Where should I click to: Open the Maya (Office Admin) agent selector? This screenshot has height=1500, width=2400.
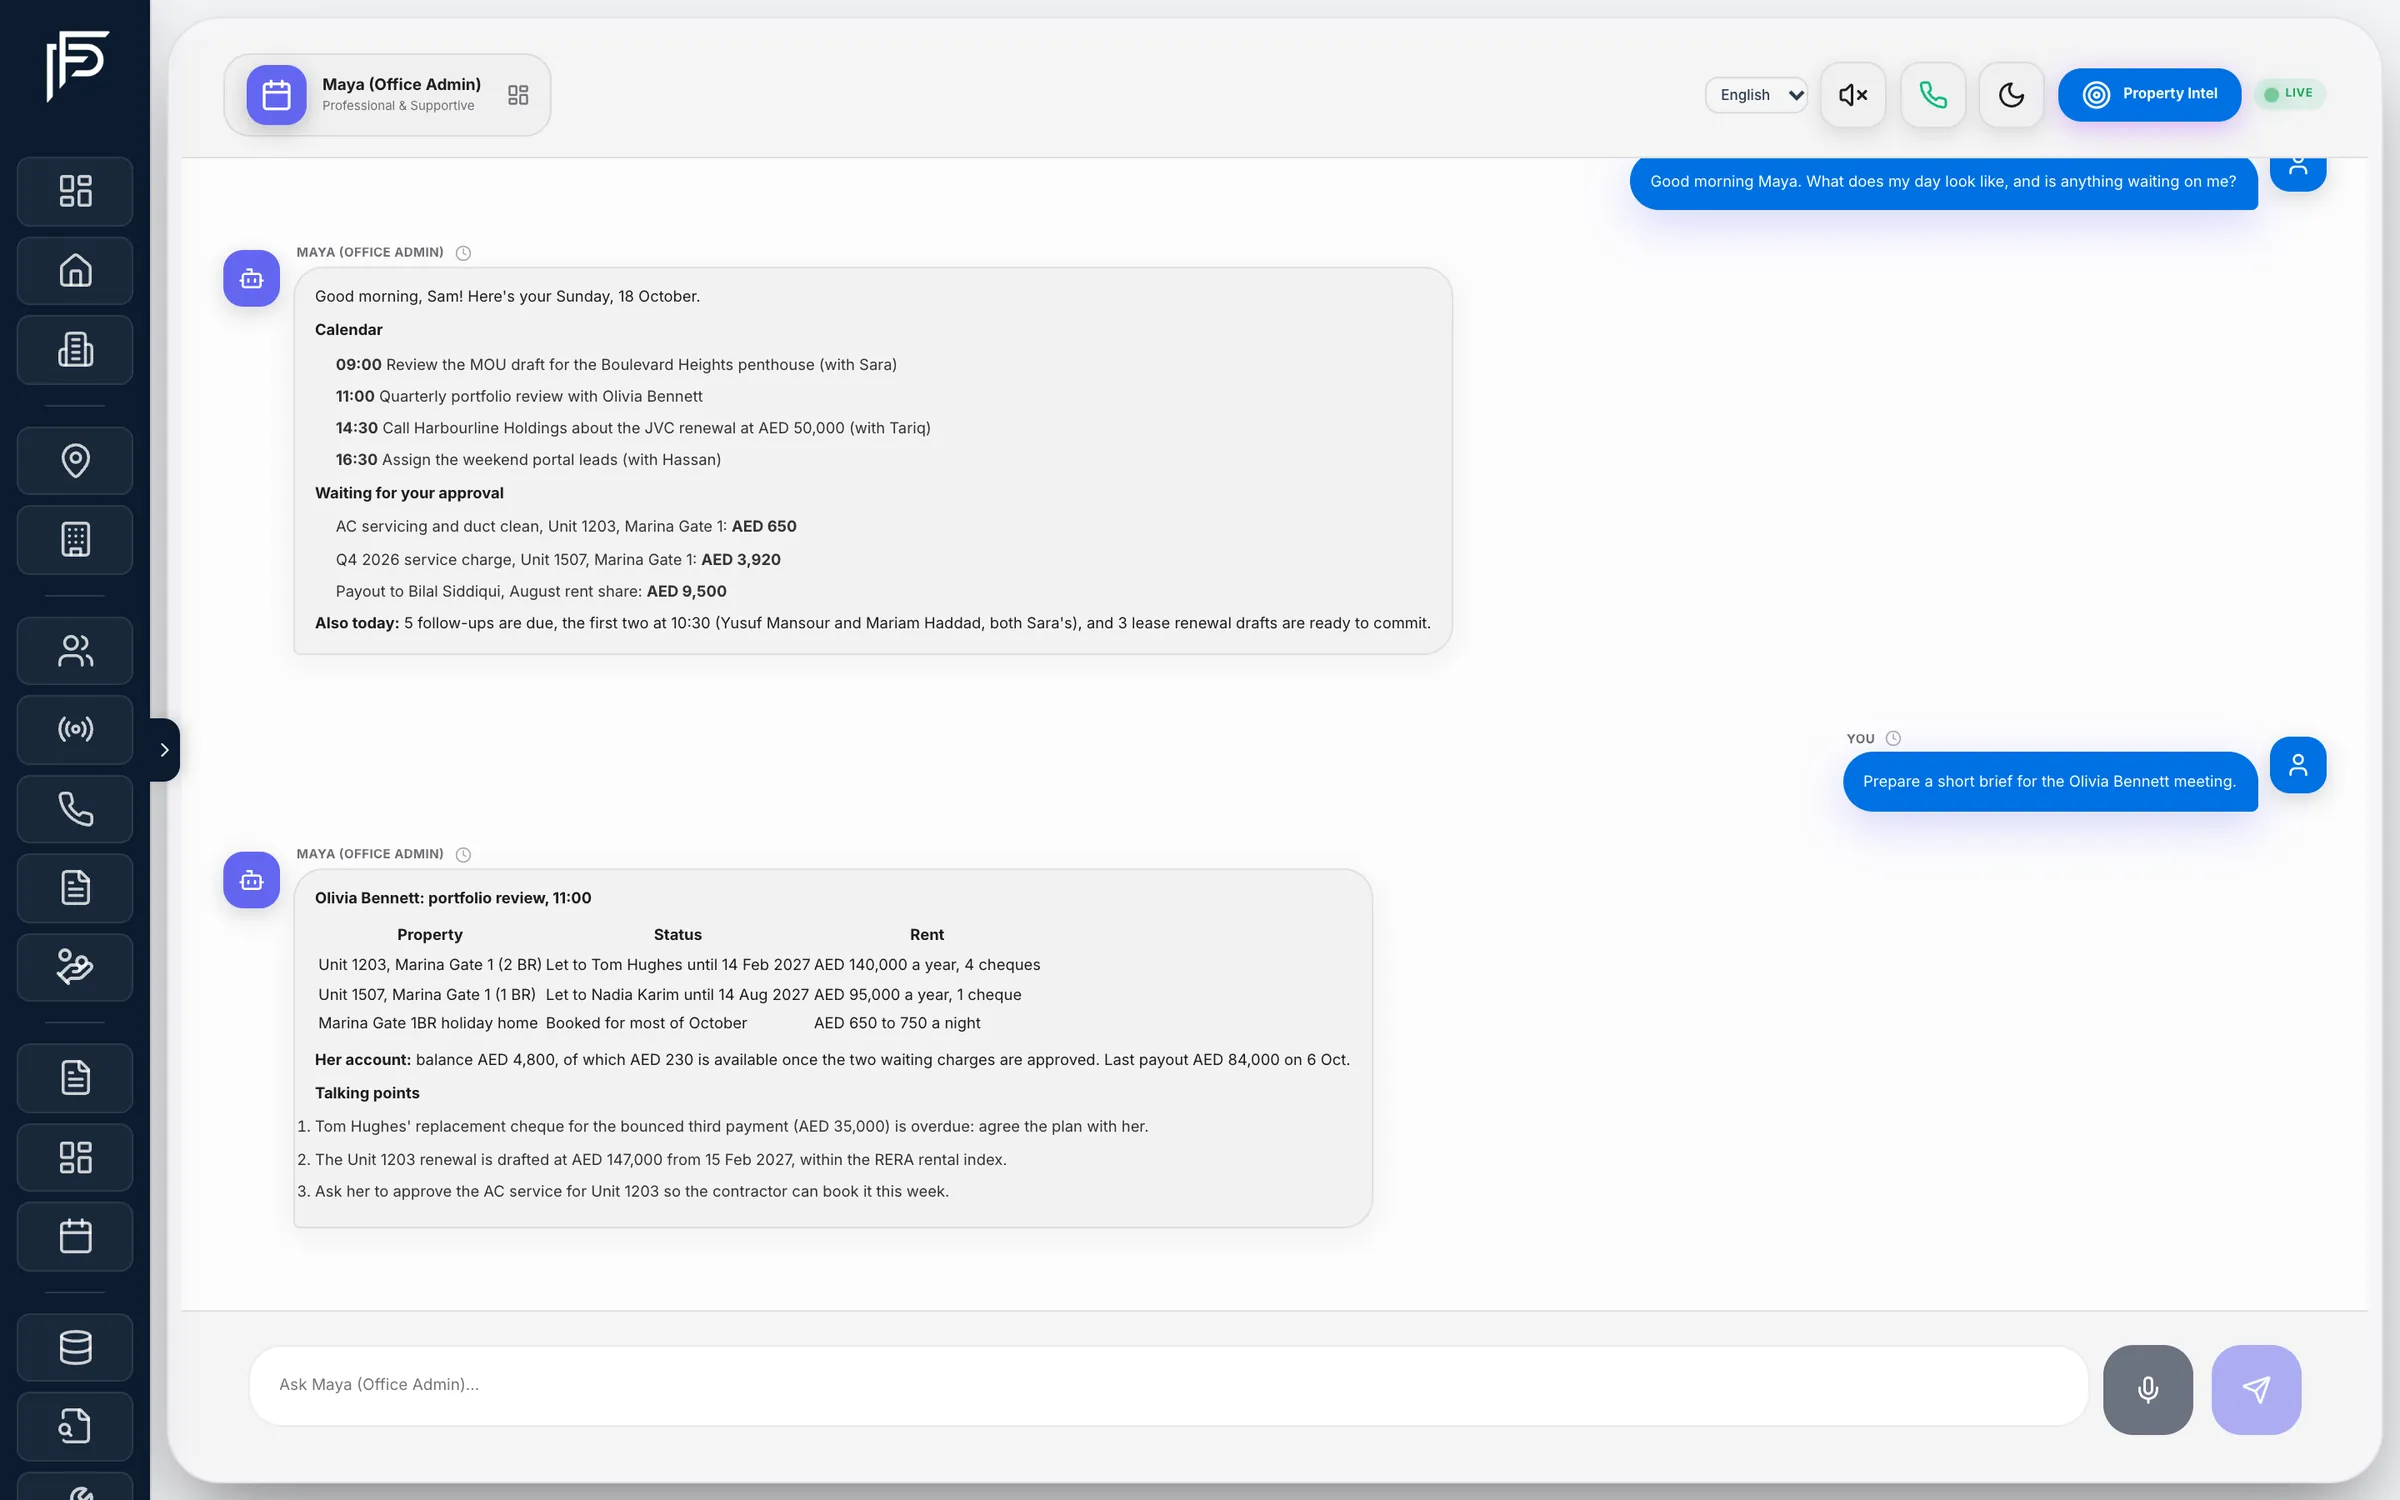(387, 95)
